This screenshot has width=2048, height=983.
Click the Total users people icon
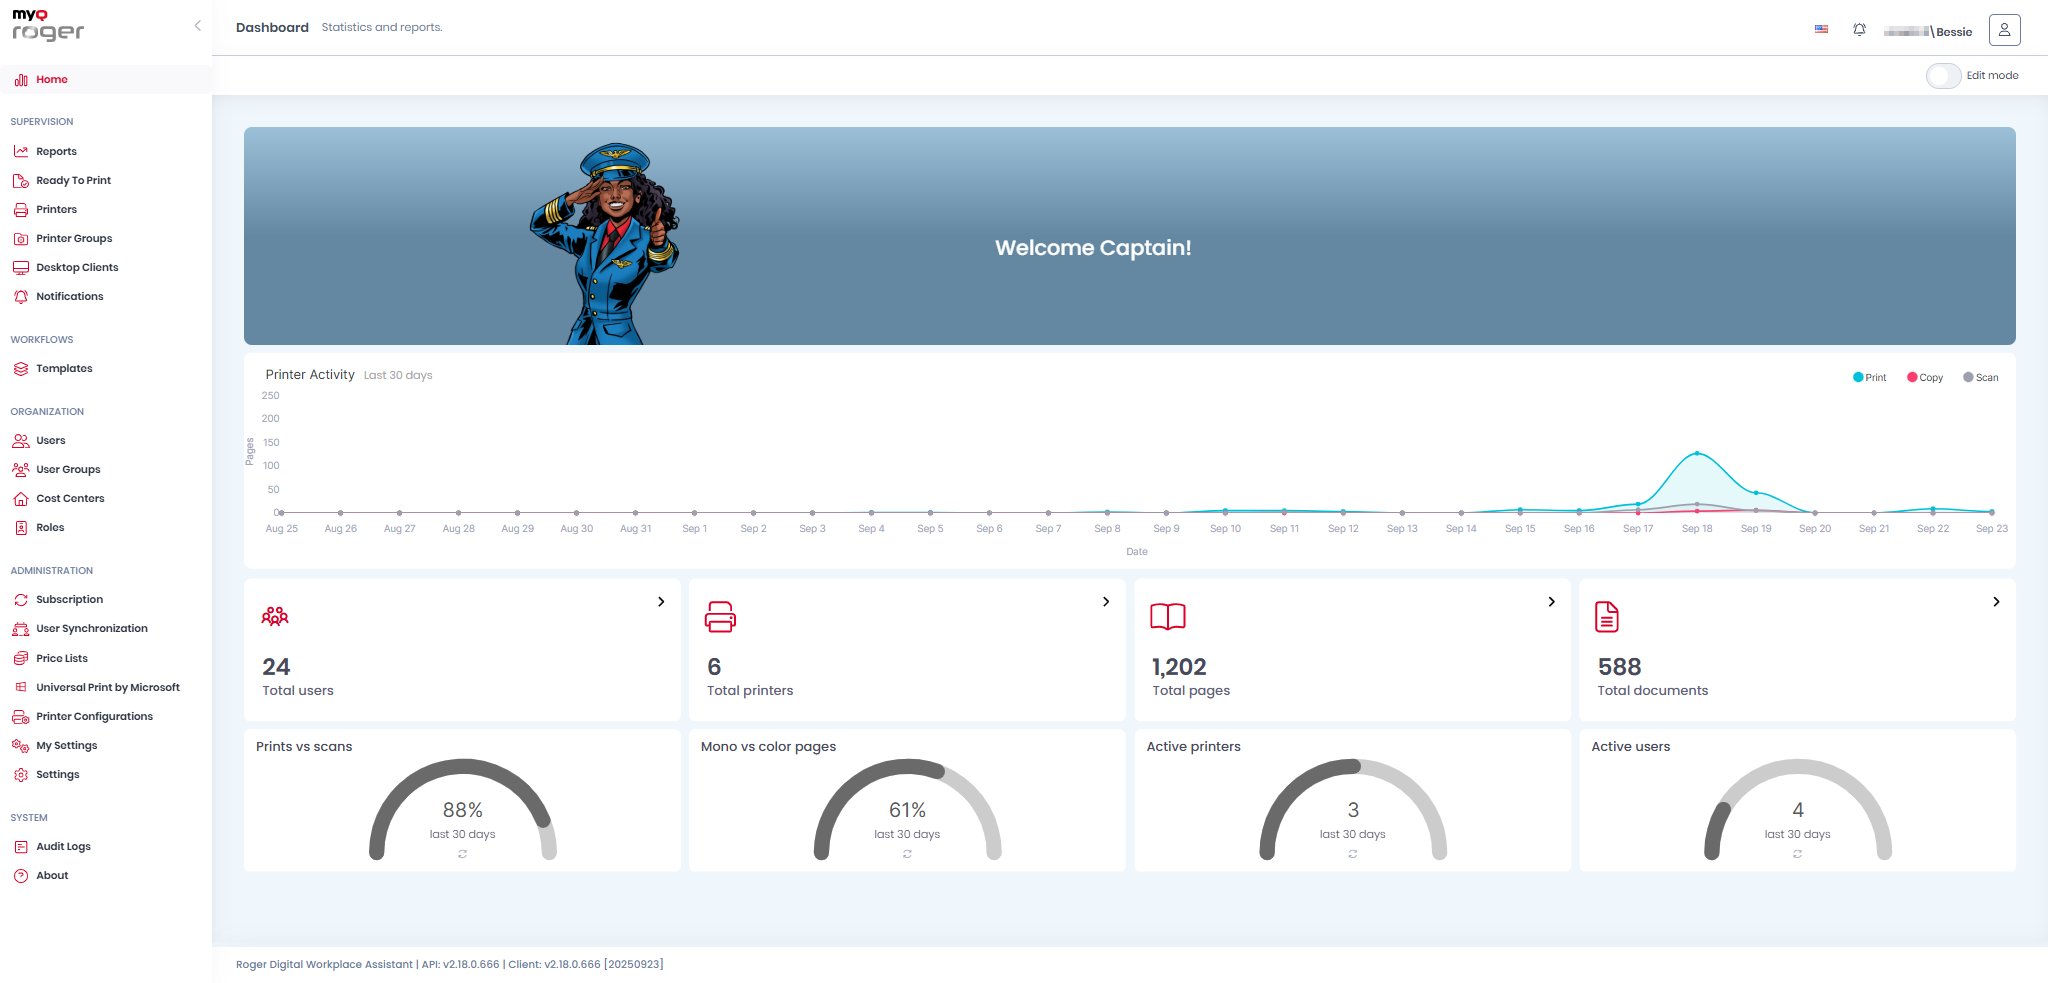(x=275, y=617)
